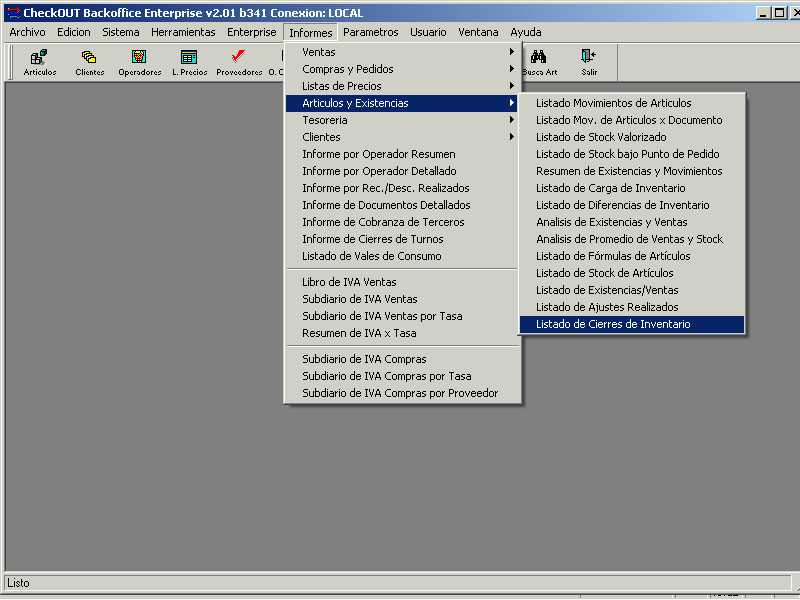Open Listado de Stock de Artículos
Viewport: 800px width, 600px height.
click(632, 273)
